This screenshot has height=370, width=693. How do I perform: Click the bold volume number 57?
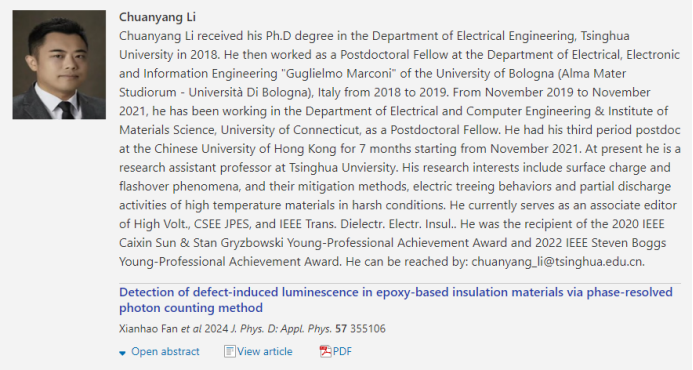click(x=341, y=328)
